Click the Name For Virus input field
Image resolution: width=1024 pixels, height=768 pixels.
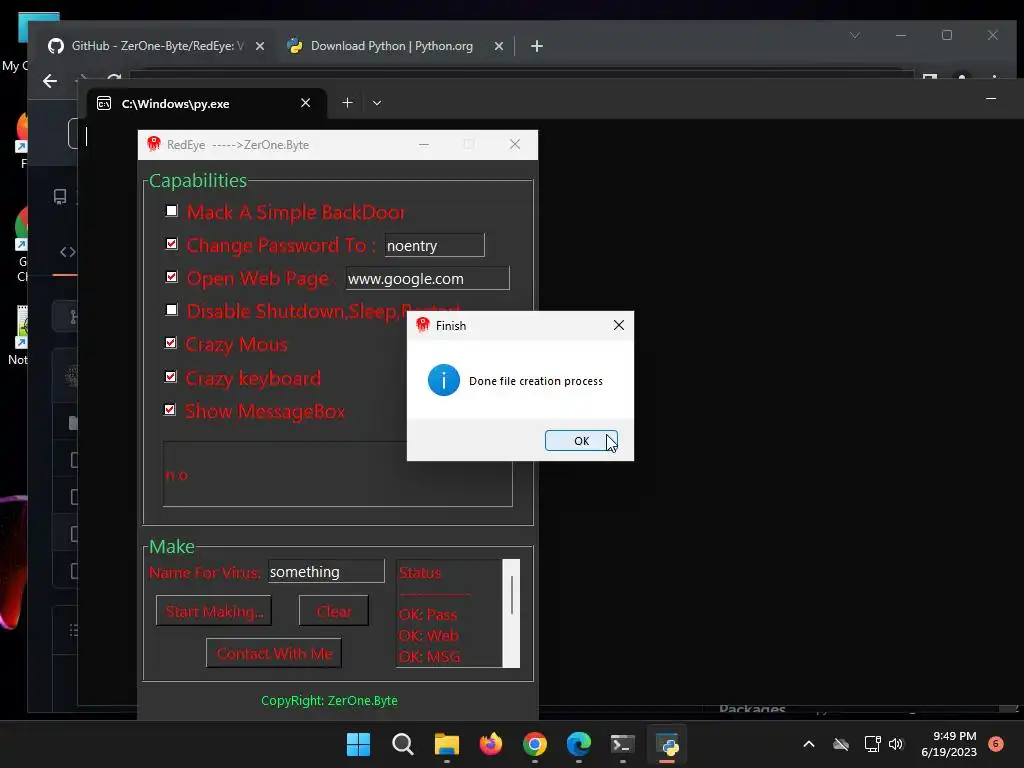click(326, 571)
